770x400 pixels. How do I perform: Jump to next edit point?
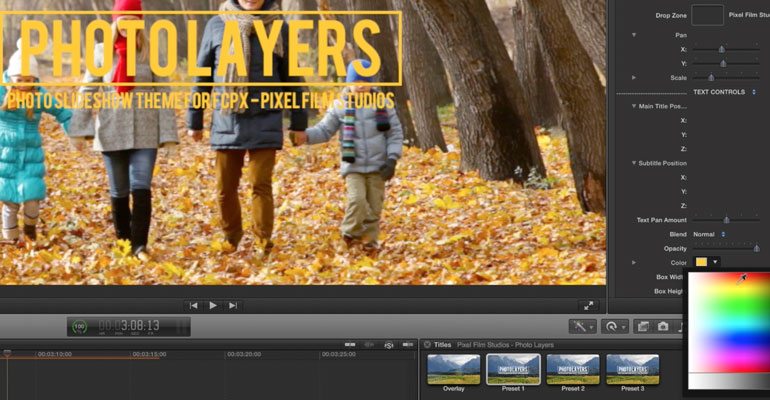click(x=233, y=305)
